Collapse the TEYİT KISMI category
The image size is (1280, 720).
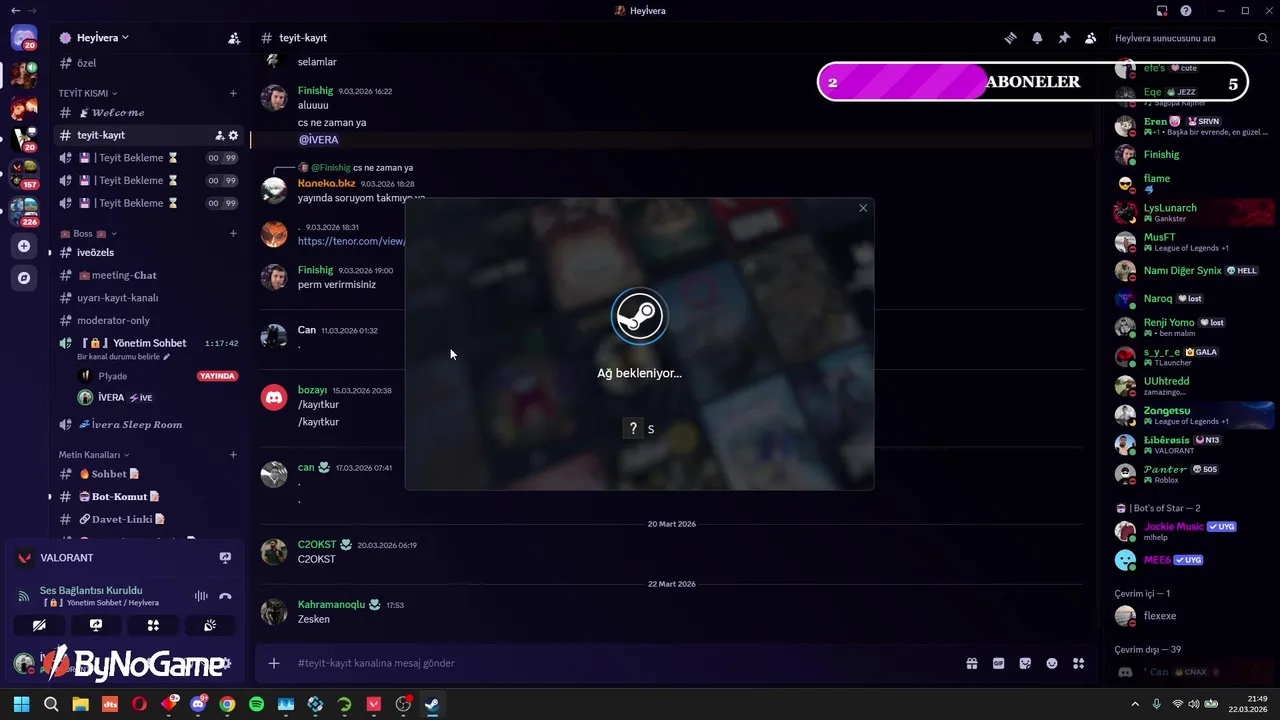pyautogui.click(x=88, y=93)
